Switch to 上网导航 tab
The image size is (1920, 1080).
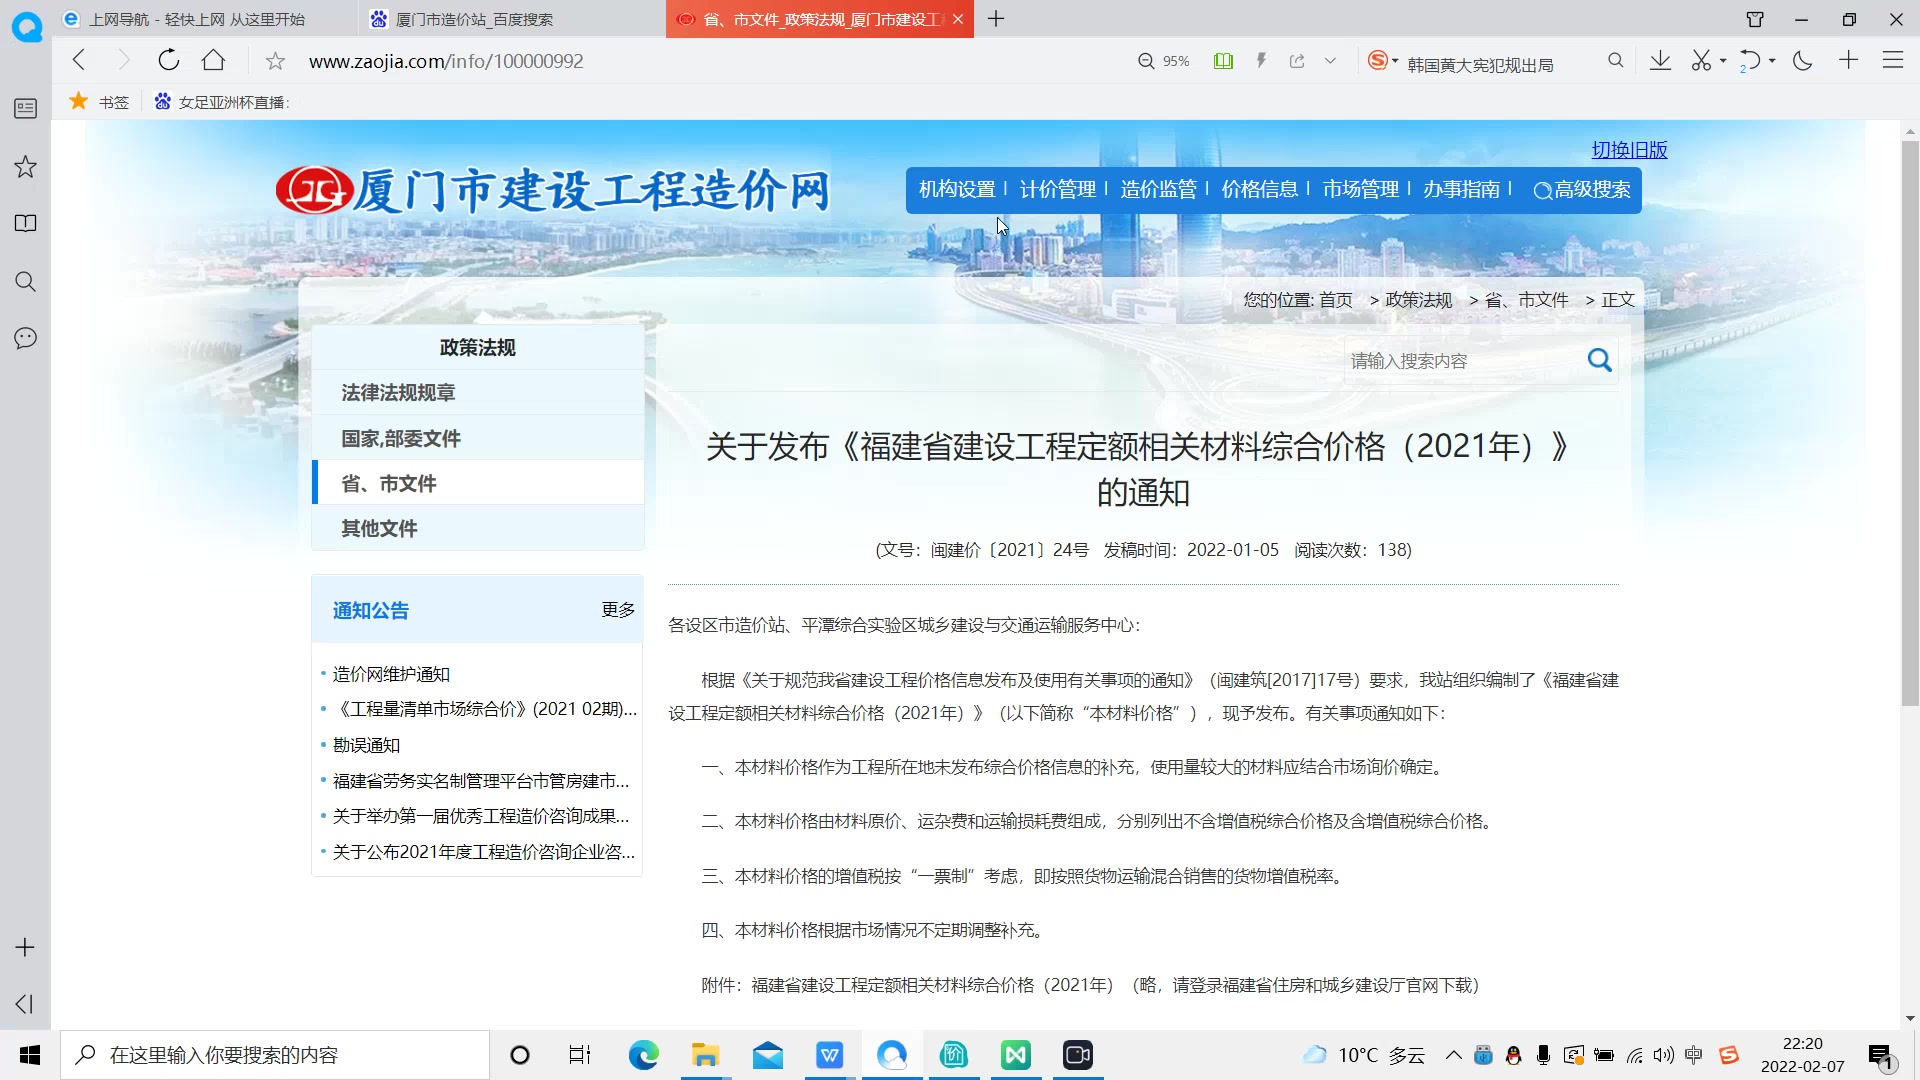pos(205,19)
